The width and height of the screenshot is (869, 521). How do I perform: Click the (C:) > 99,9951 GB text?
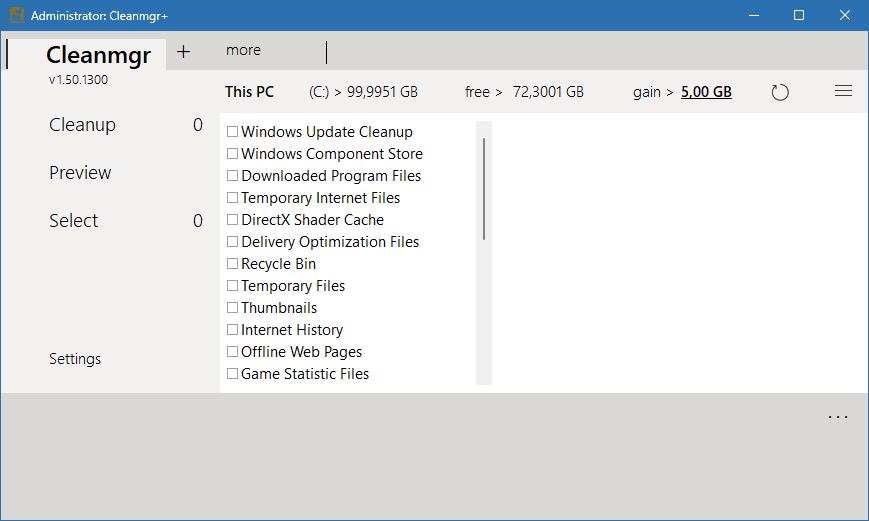(363, 92)
